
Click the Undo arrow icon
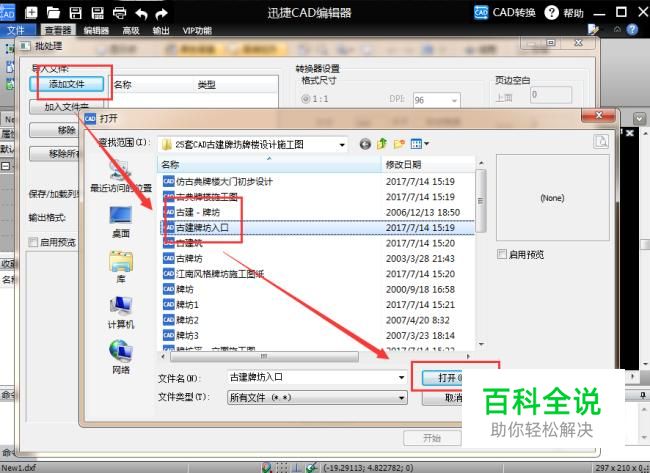[141, 13]
